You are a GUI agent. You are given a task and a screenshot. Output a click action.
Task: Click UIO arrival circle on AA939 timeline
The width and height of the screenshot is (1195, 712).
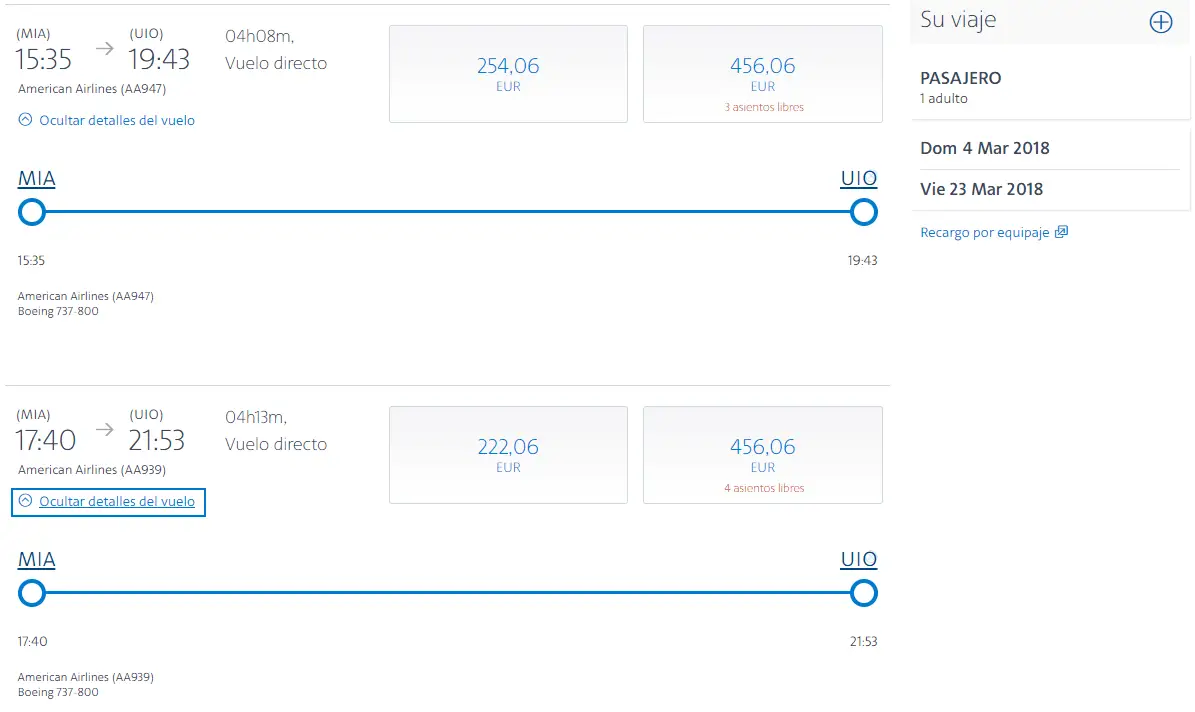(863, 593)
